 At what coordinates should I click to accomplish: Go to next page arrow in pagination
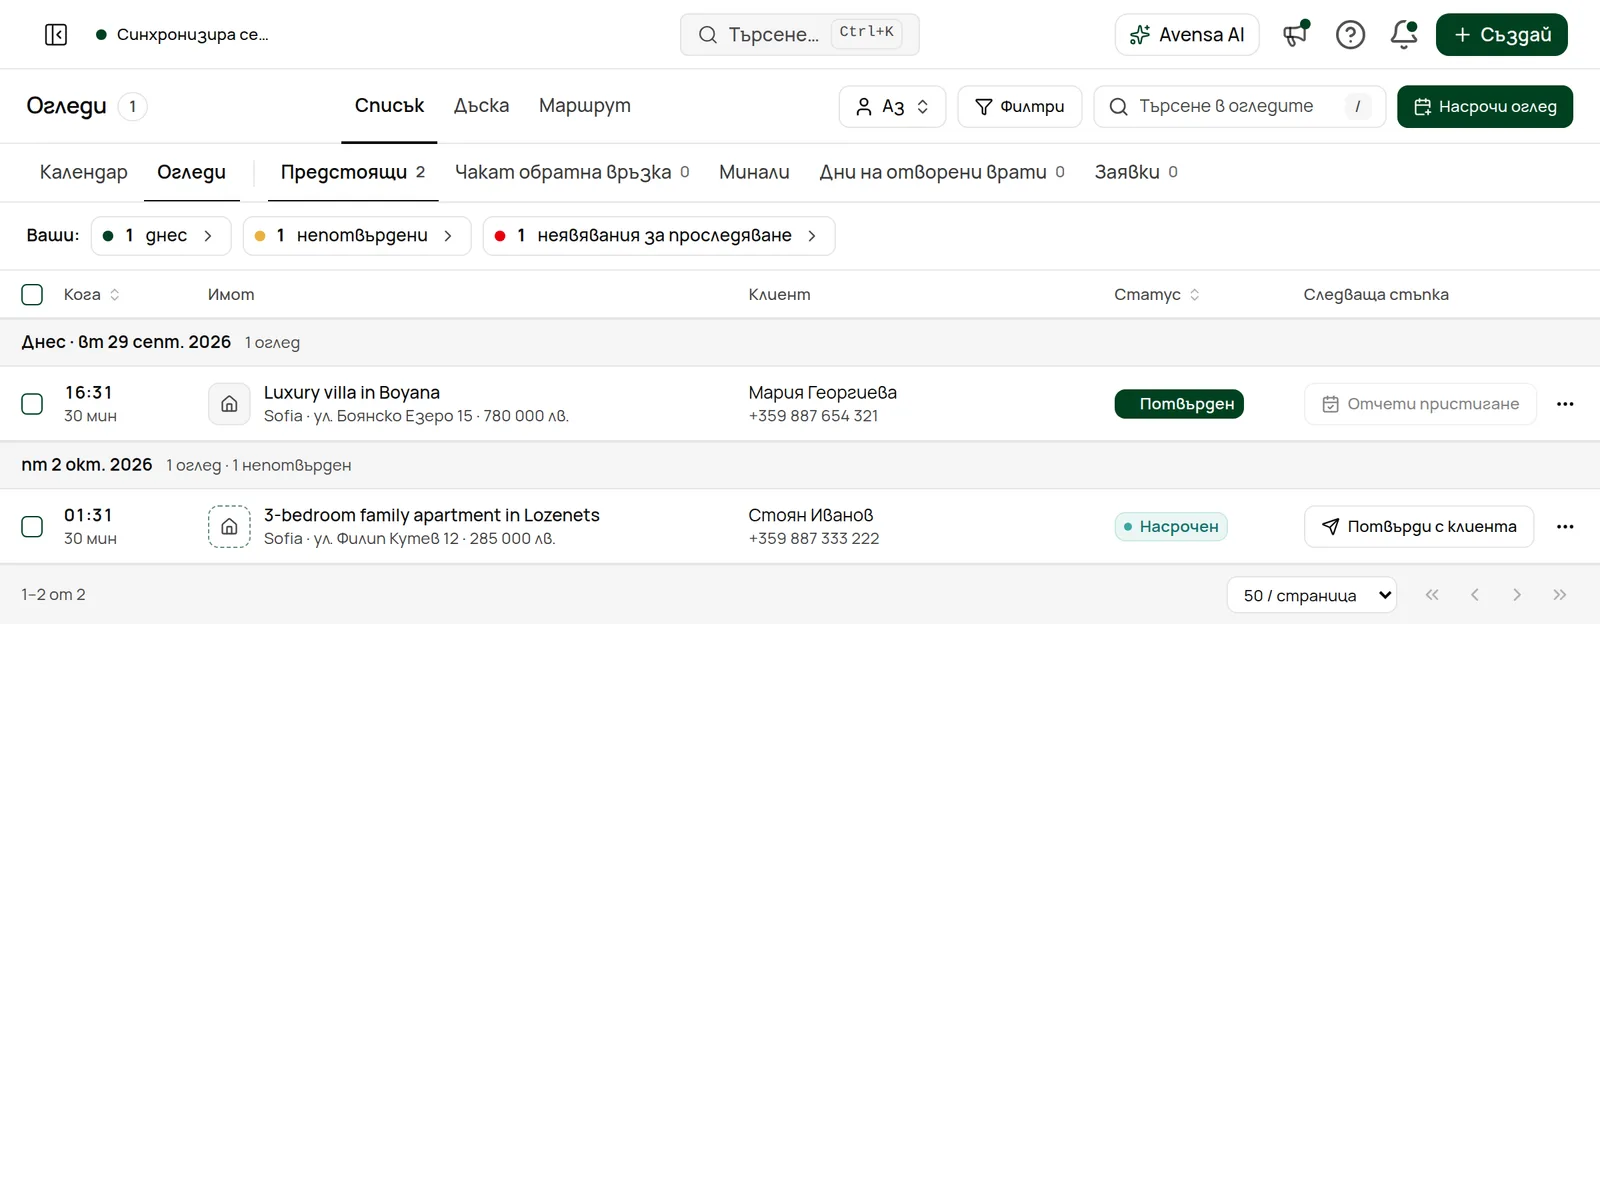1517,595
